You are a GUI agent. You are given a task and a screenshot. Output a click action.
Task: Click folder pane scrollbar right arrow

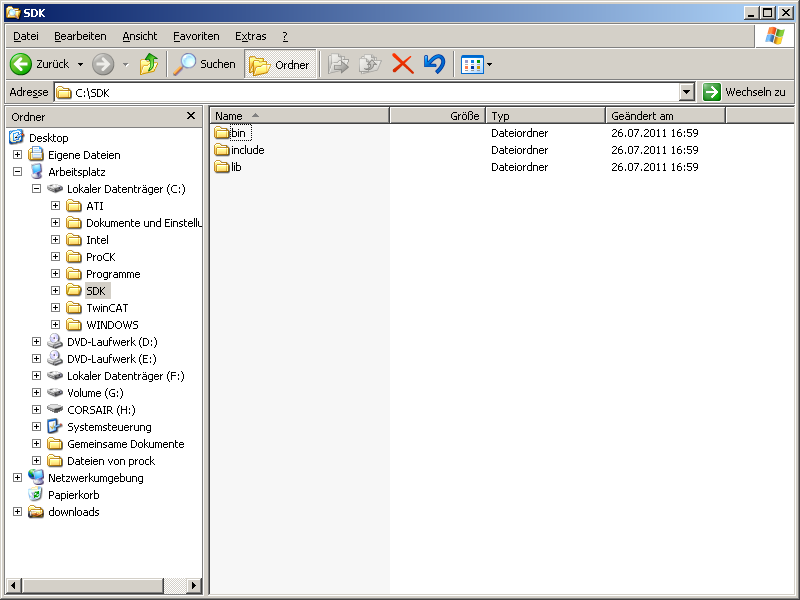coord(193,586)
